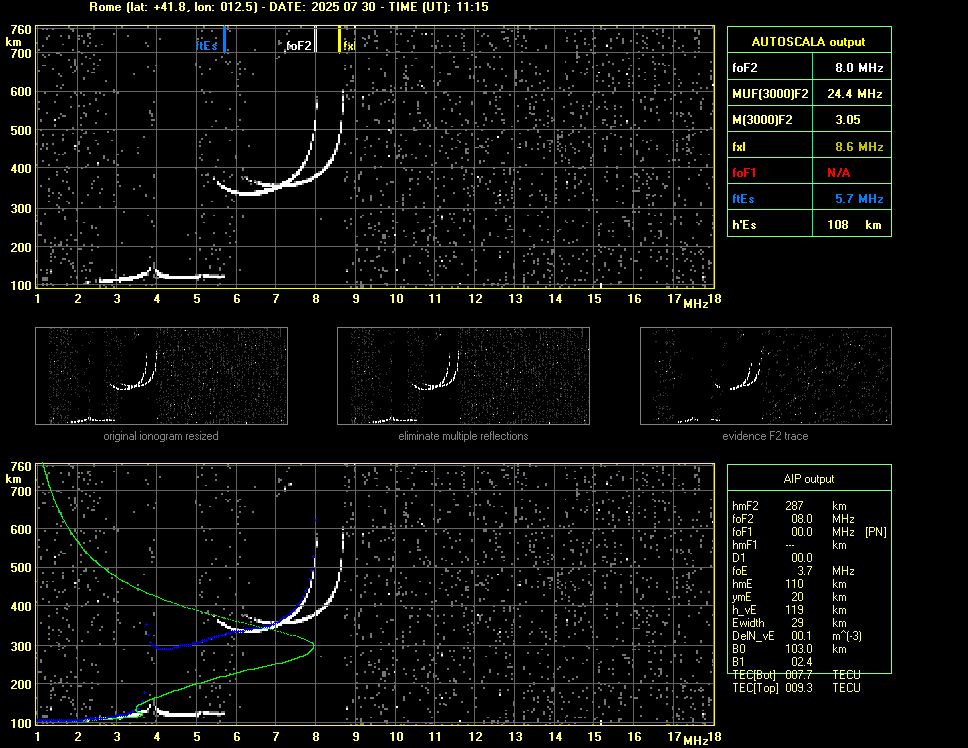Click the foF1 00.0 MHz [PN] row
Image resolution: width=968 pixels, height=748 pixels.
point(809,532)
